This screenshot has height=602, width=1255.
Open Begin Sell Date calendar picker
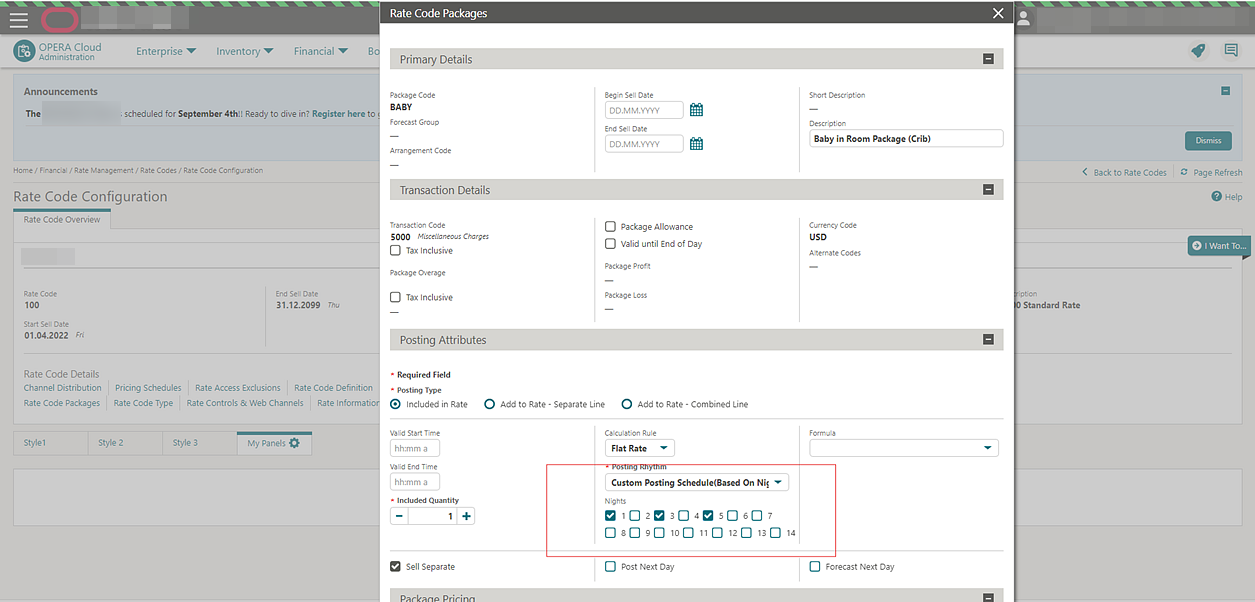point(697,110)
